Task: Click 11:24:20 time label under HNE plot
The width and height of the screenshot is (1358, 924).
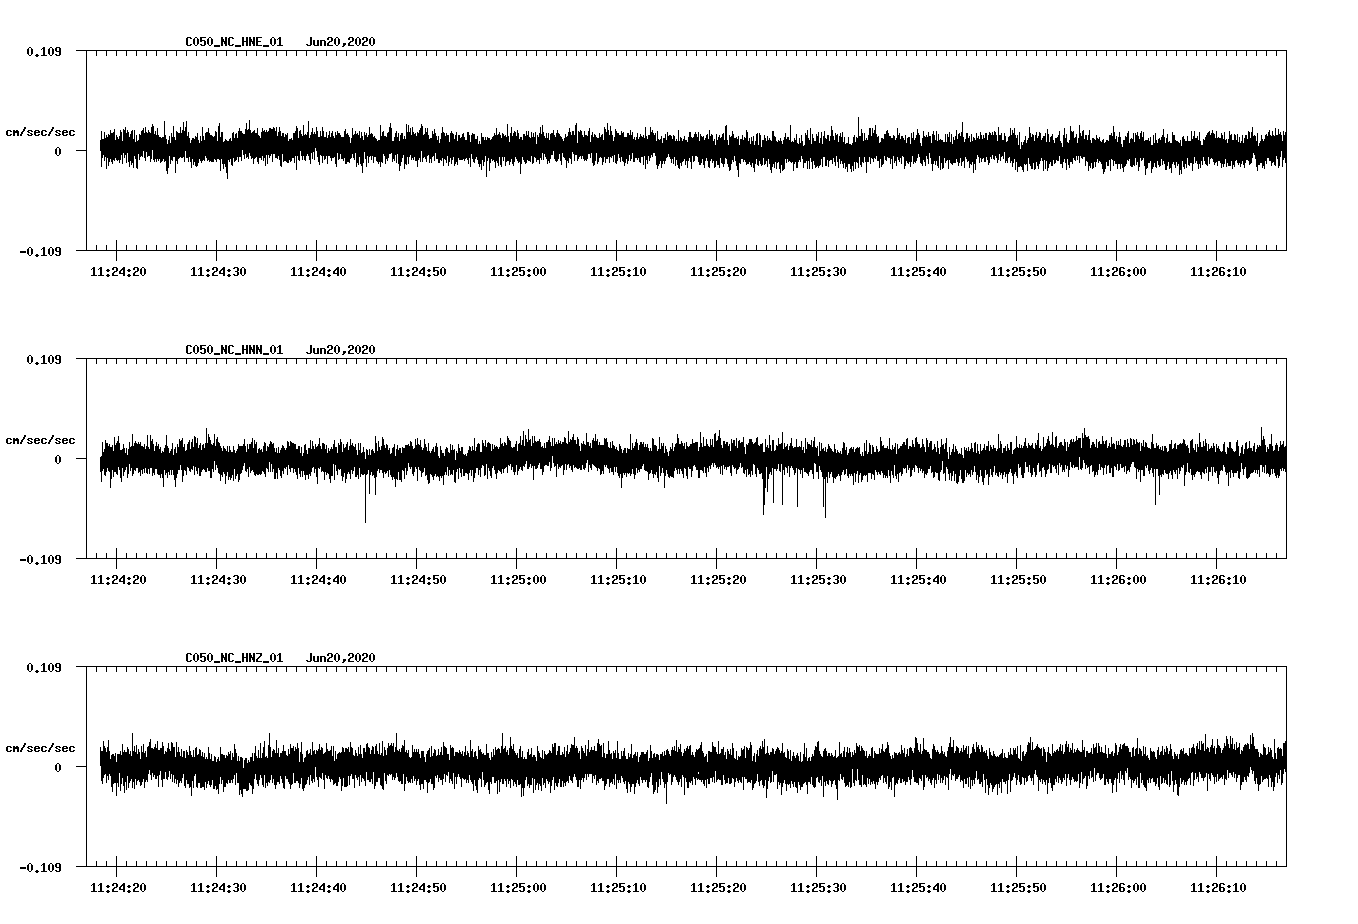Action: pyautogui.click(x=118, y=272)
